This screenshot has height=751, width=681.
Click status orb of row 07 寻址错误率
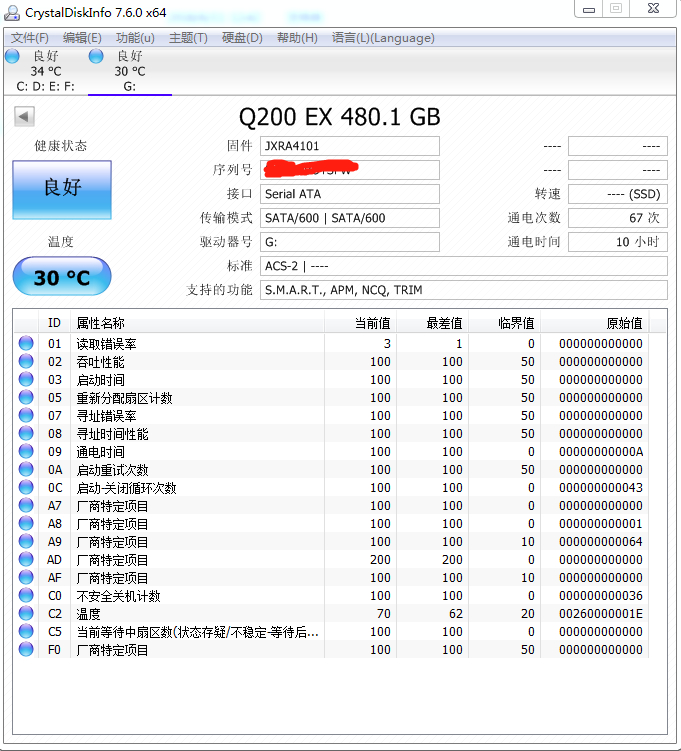point(26,415)
